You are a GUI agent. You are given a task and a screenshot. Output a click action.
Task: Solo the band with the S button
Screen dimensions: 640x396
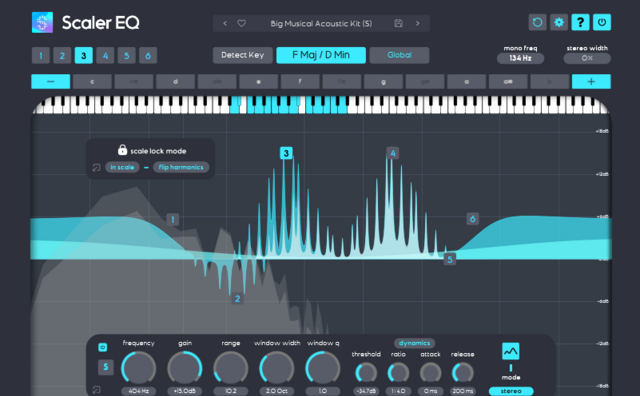pyautogui.click(x=106, y=367)
